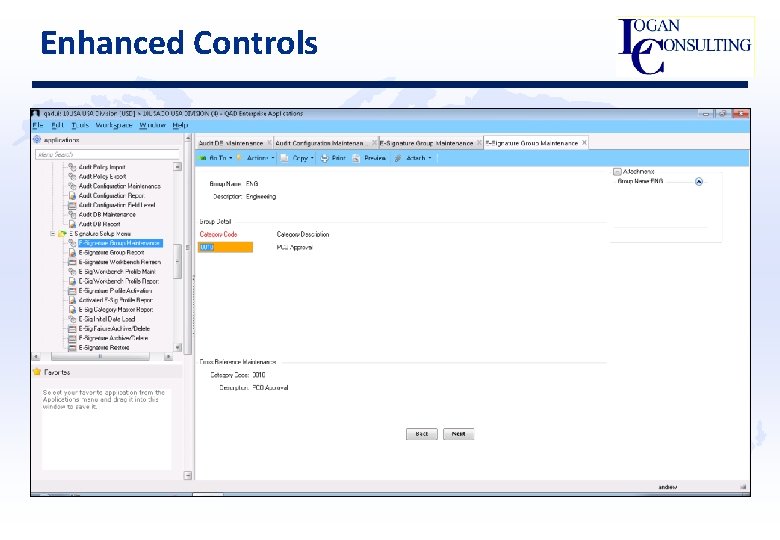
Task: Close the Audit DB Maintenance tab
Action: (269, 143)
